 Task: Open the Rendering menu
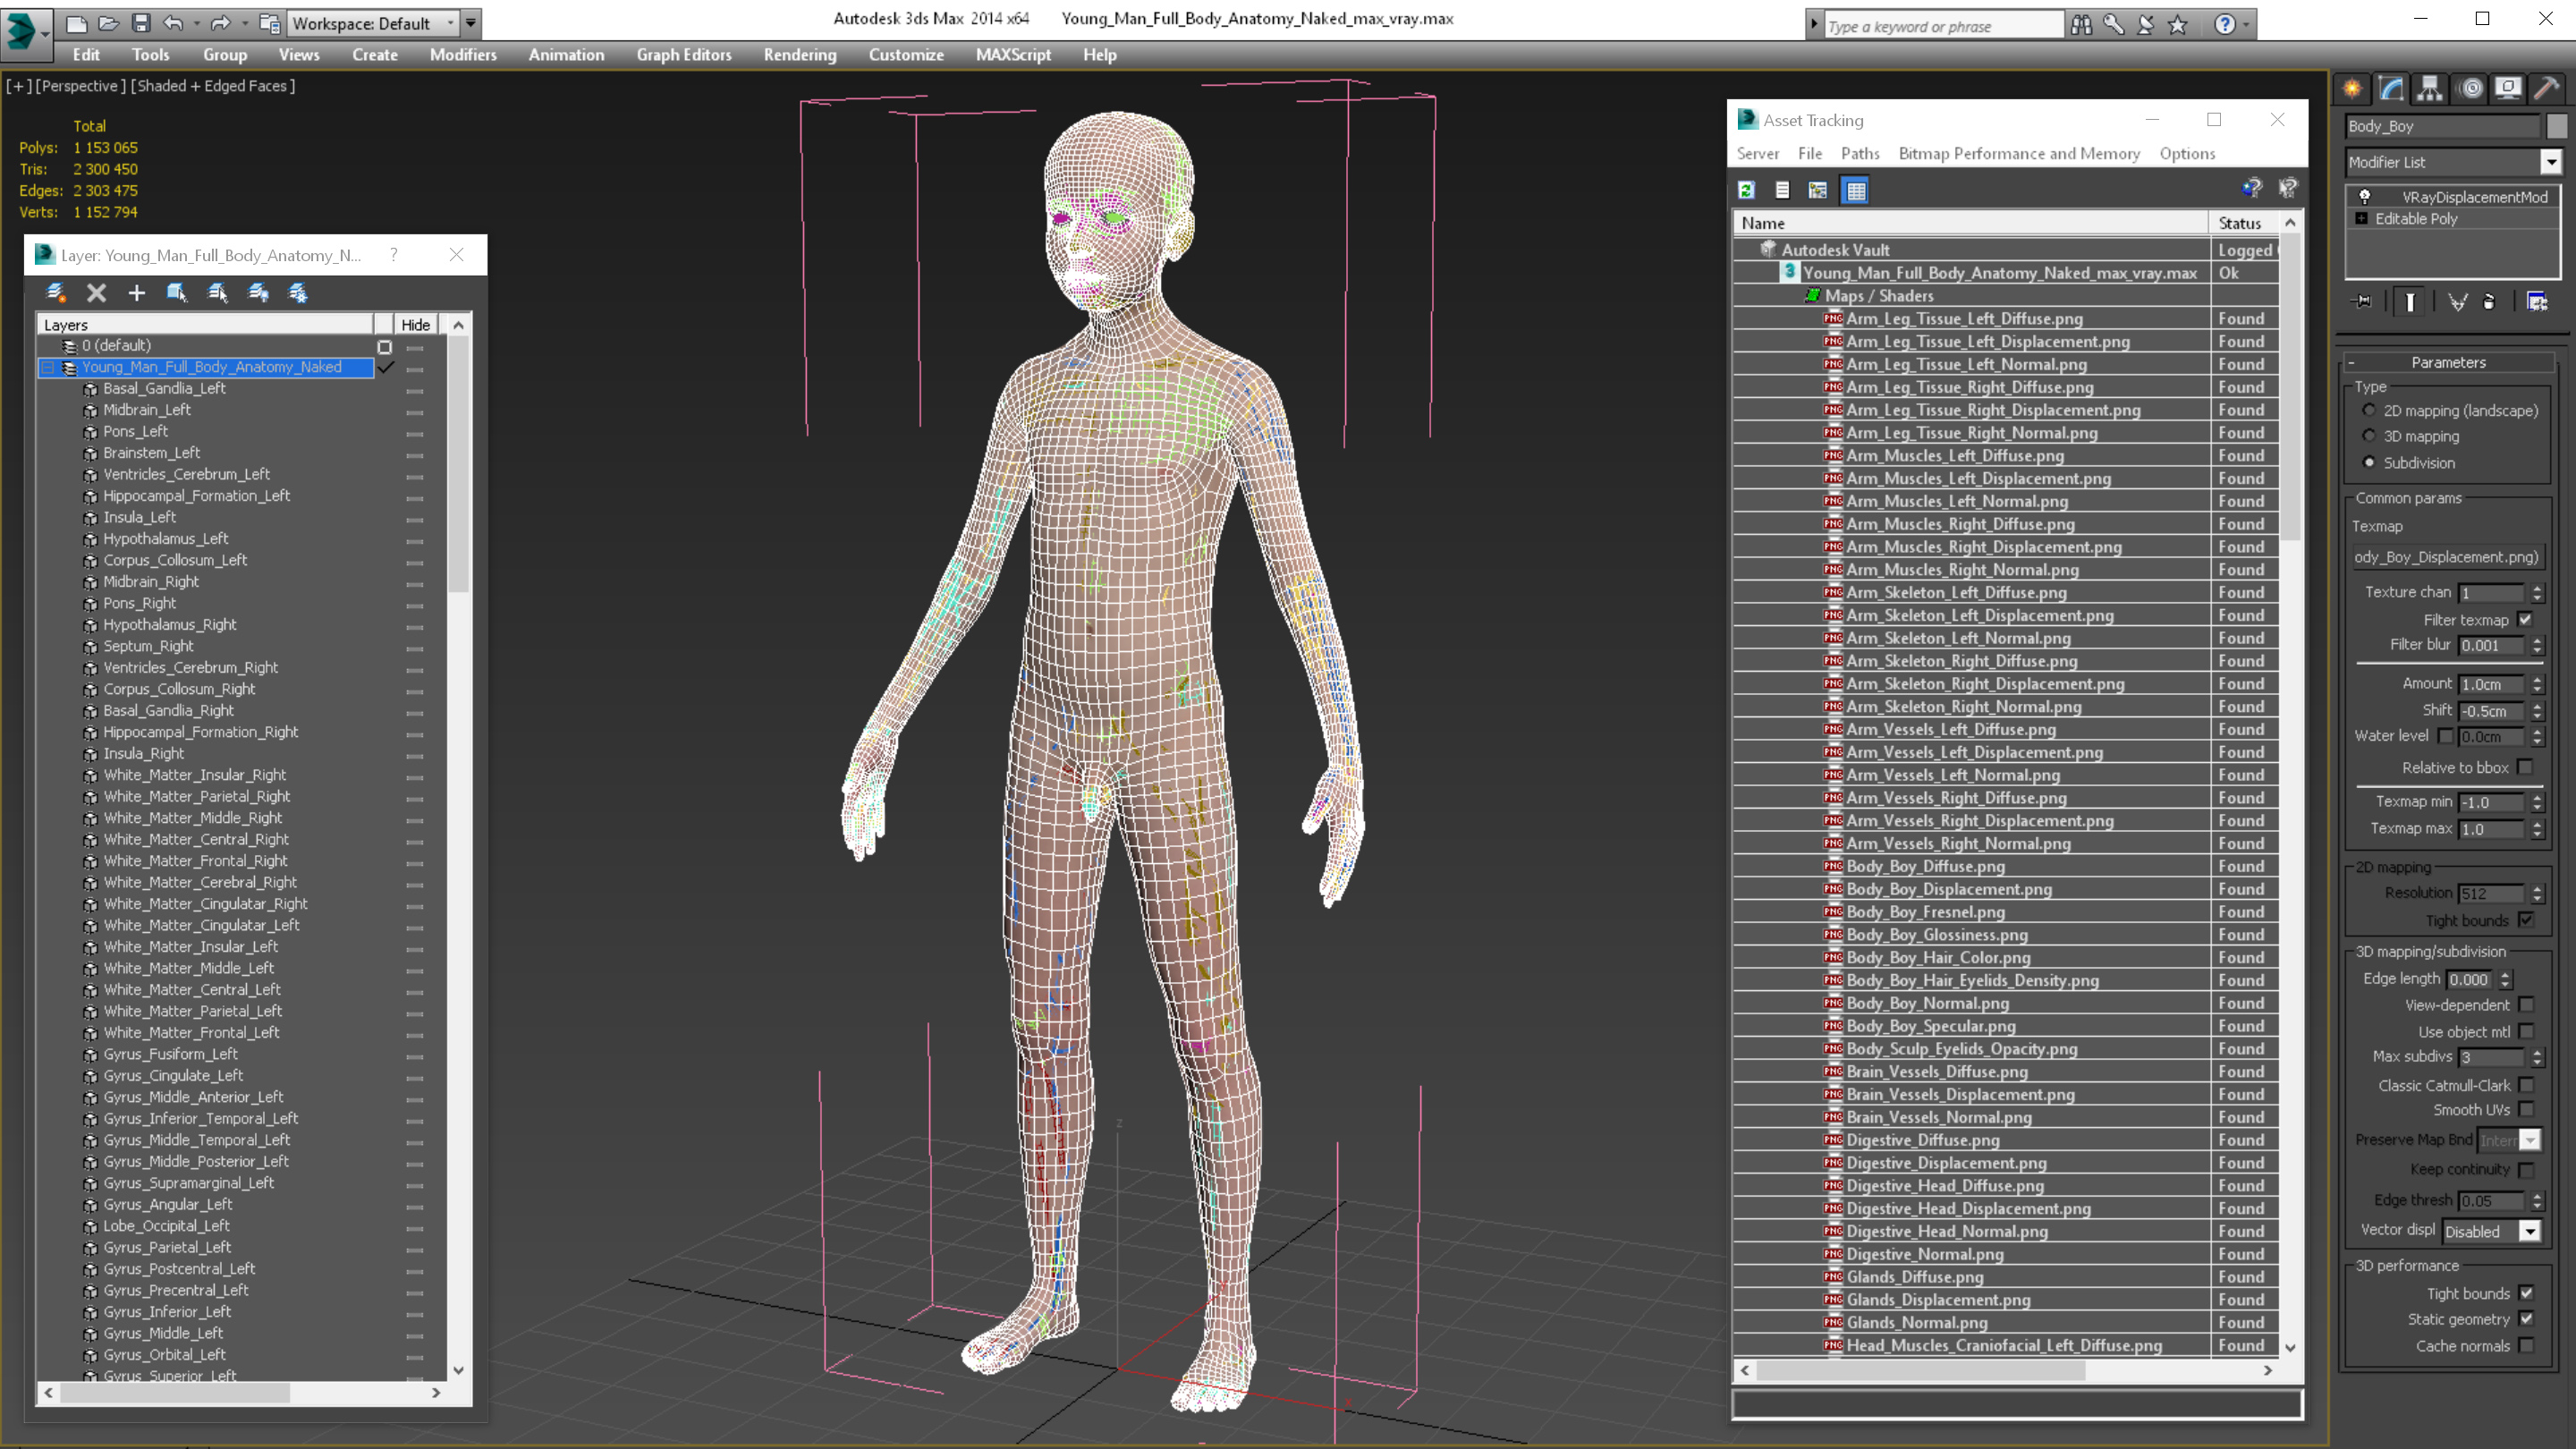pos(799,55)
